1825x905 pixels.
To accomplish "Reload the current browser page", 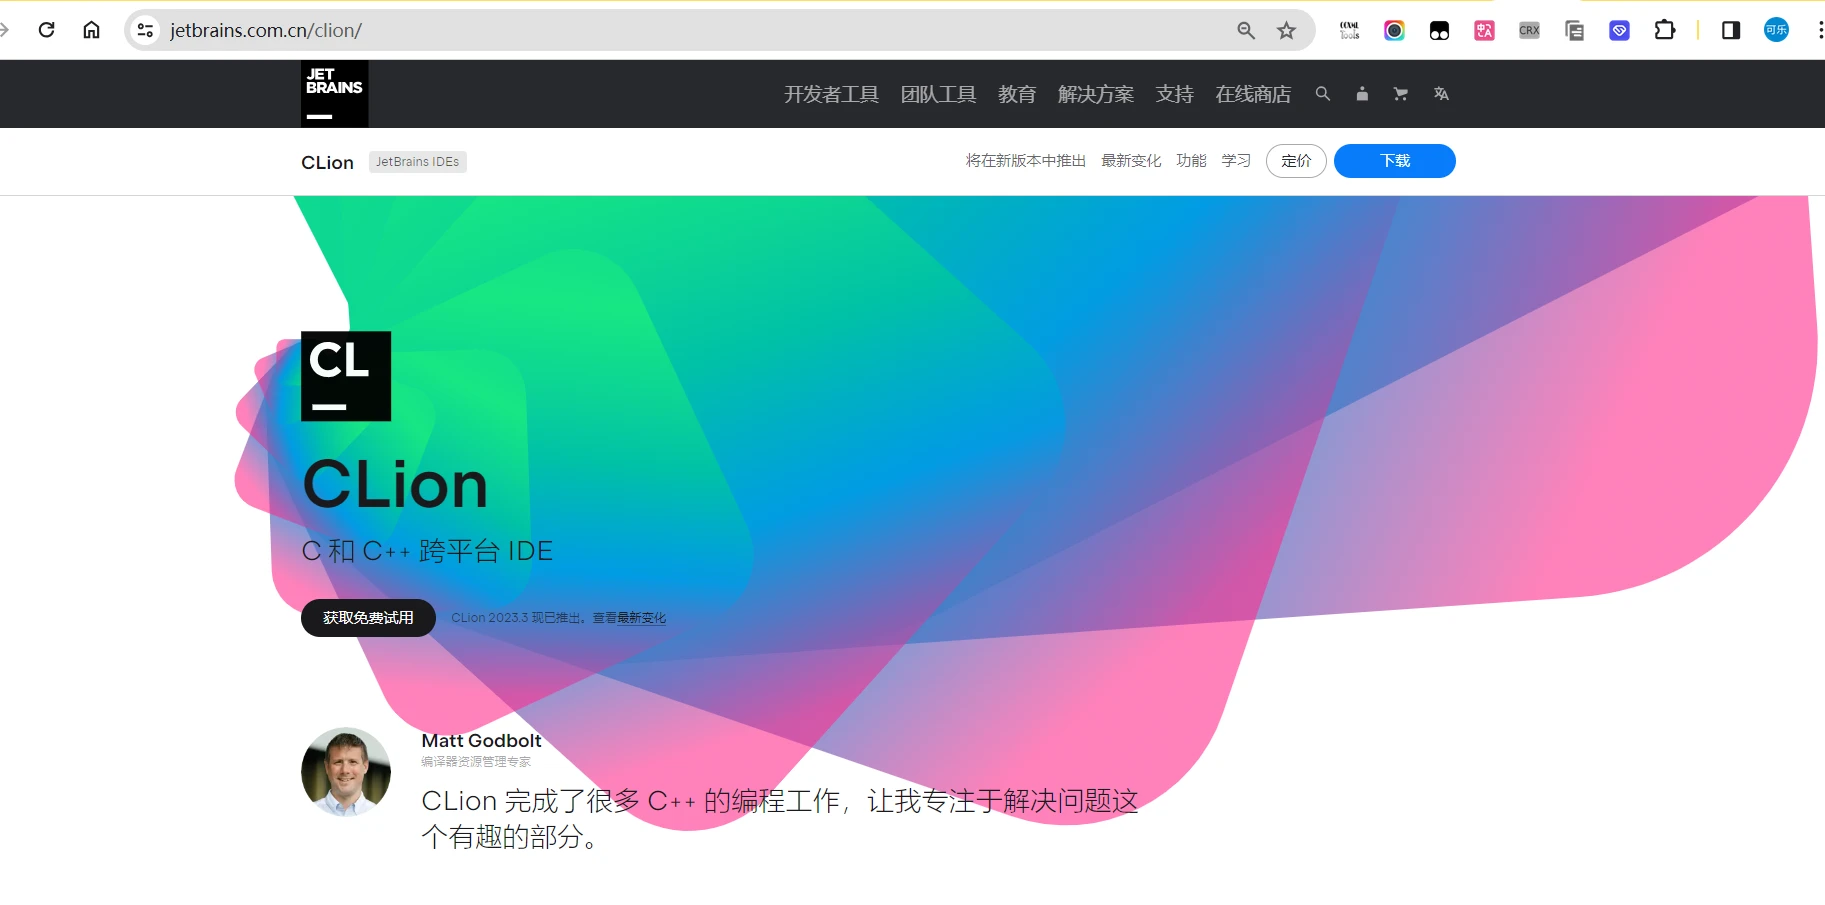I will click(x=46, y=30).
